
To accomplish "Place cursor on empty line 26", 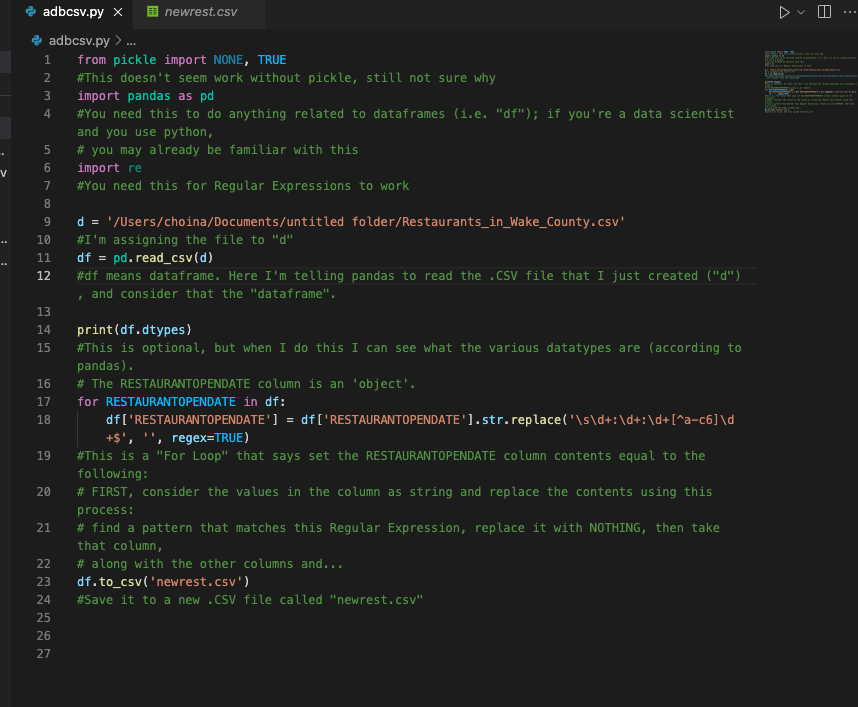I will (416, 636).
